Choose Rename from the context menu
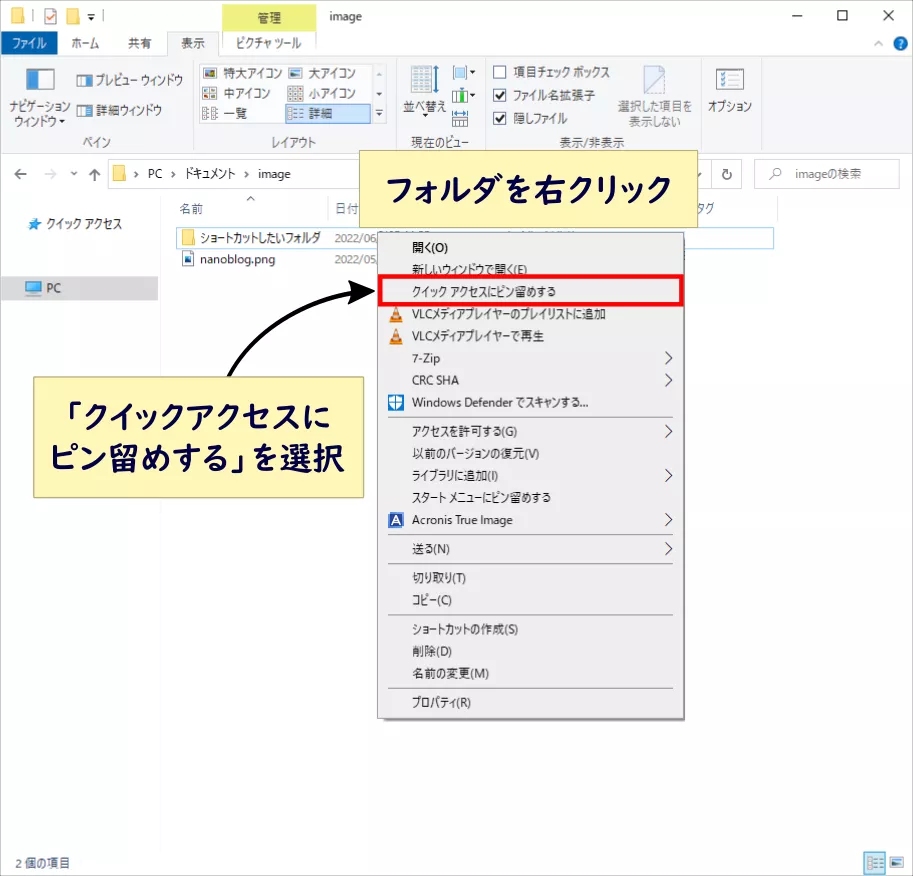 (x=530, y=674)
